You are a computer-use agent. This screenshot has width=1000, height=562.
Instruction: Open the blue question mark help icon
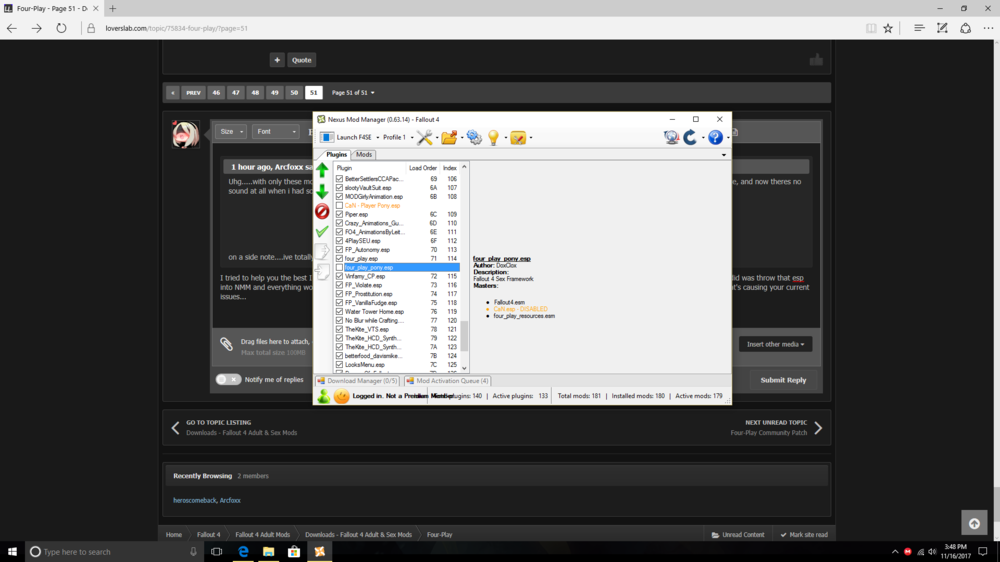(x=715, y=137)
